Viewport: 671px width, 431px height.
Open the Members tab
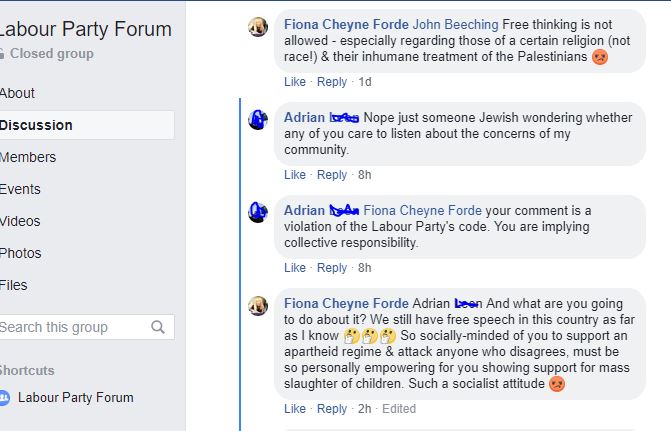(28, 157)
